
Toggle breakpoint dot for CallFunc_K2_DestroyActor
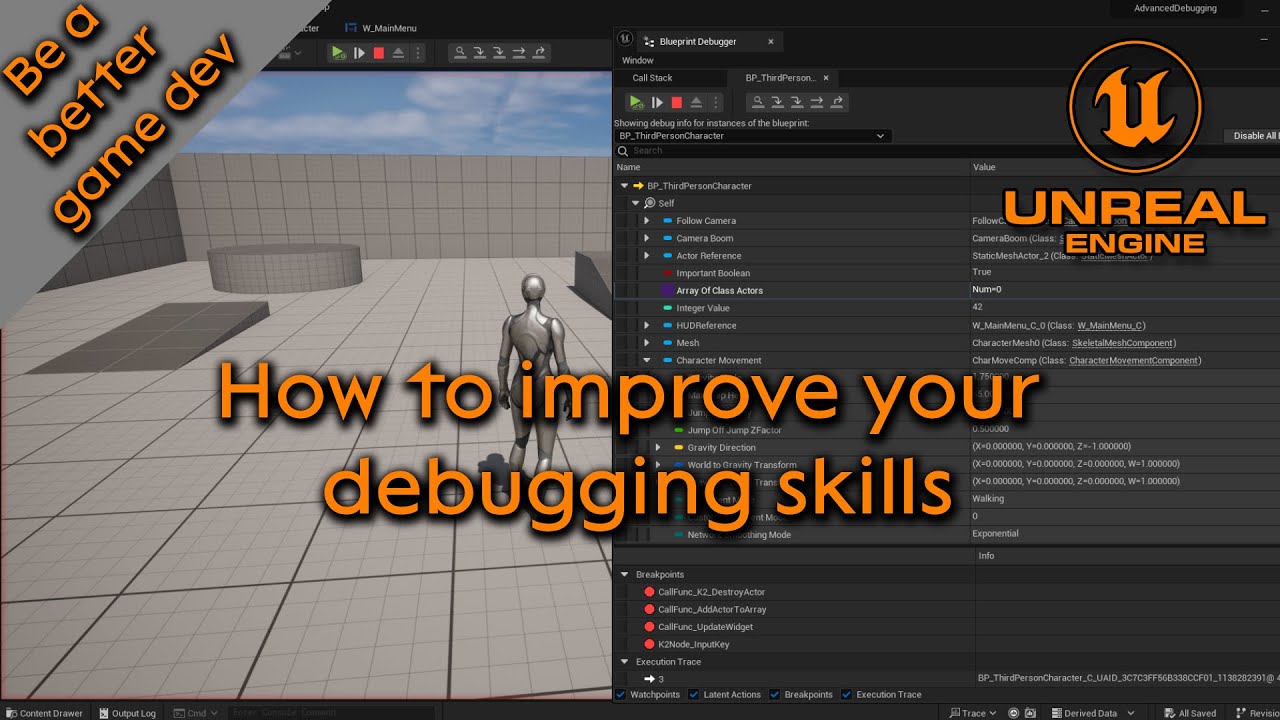click(x=650, y=592)
